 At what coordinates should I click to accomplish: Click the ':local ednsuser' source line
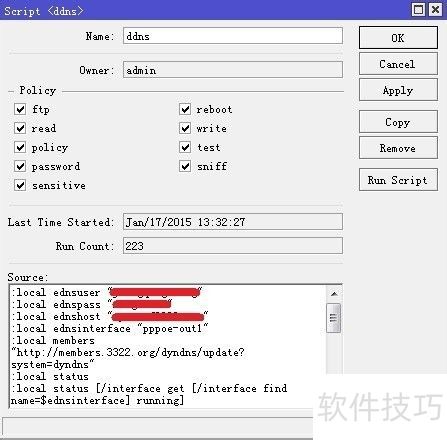(x=106, y=293)
